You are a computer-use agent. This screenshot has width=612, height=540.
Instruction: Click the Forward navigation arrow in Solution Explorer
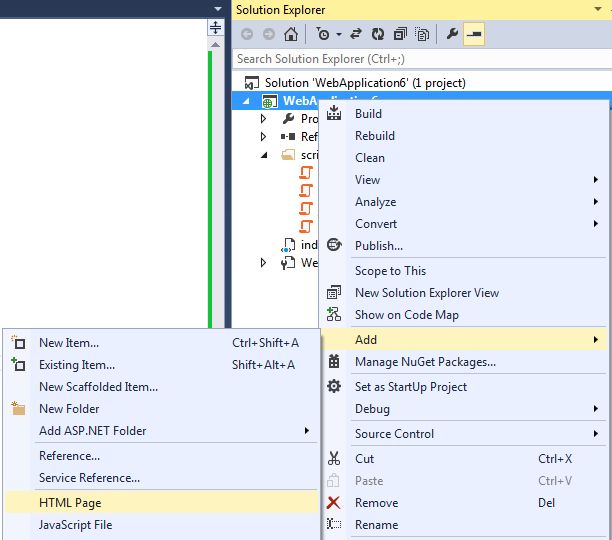[269, 34]
